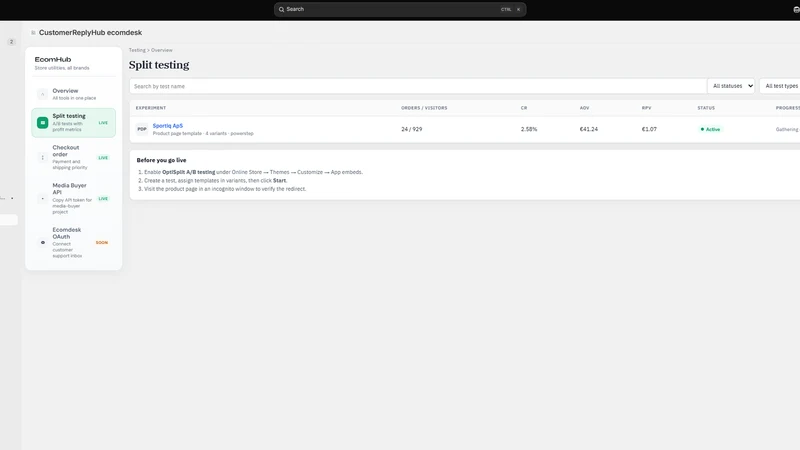
Task: Click the number 2 badge on left rail
Action: [x=11, y=42]
